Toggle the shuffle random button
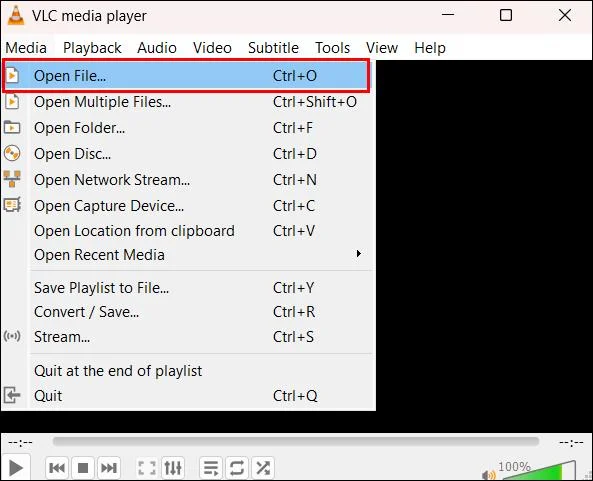This screenshot has width=593, height=481. (x=263, y=468)
